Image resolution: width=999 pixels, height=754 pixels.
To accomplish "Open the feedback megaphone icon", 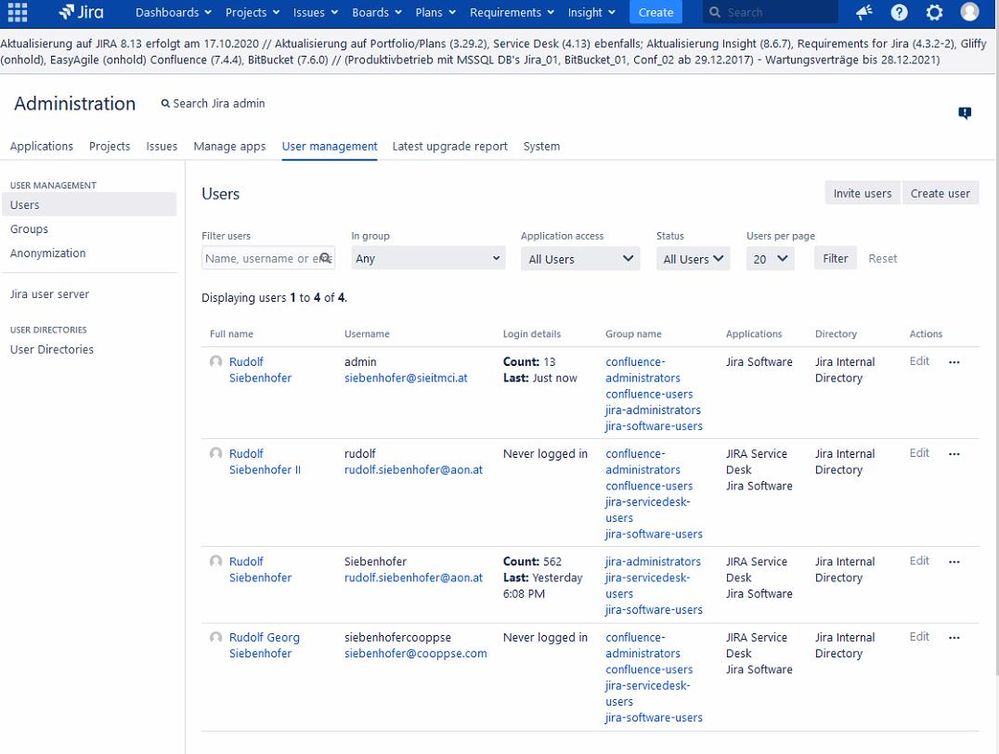I will tap(864, 12).
